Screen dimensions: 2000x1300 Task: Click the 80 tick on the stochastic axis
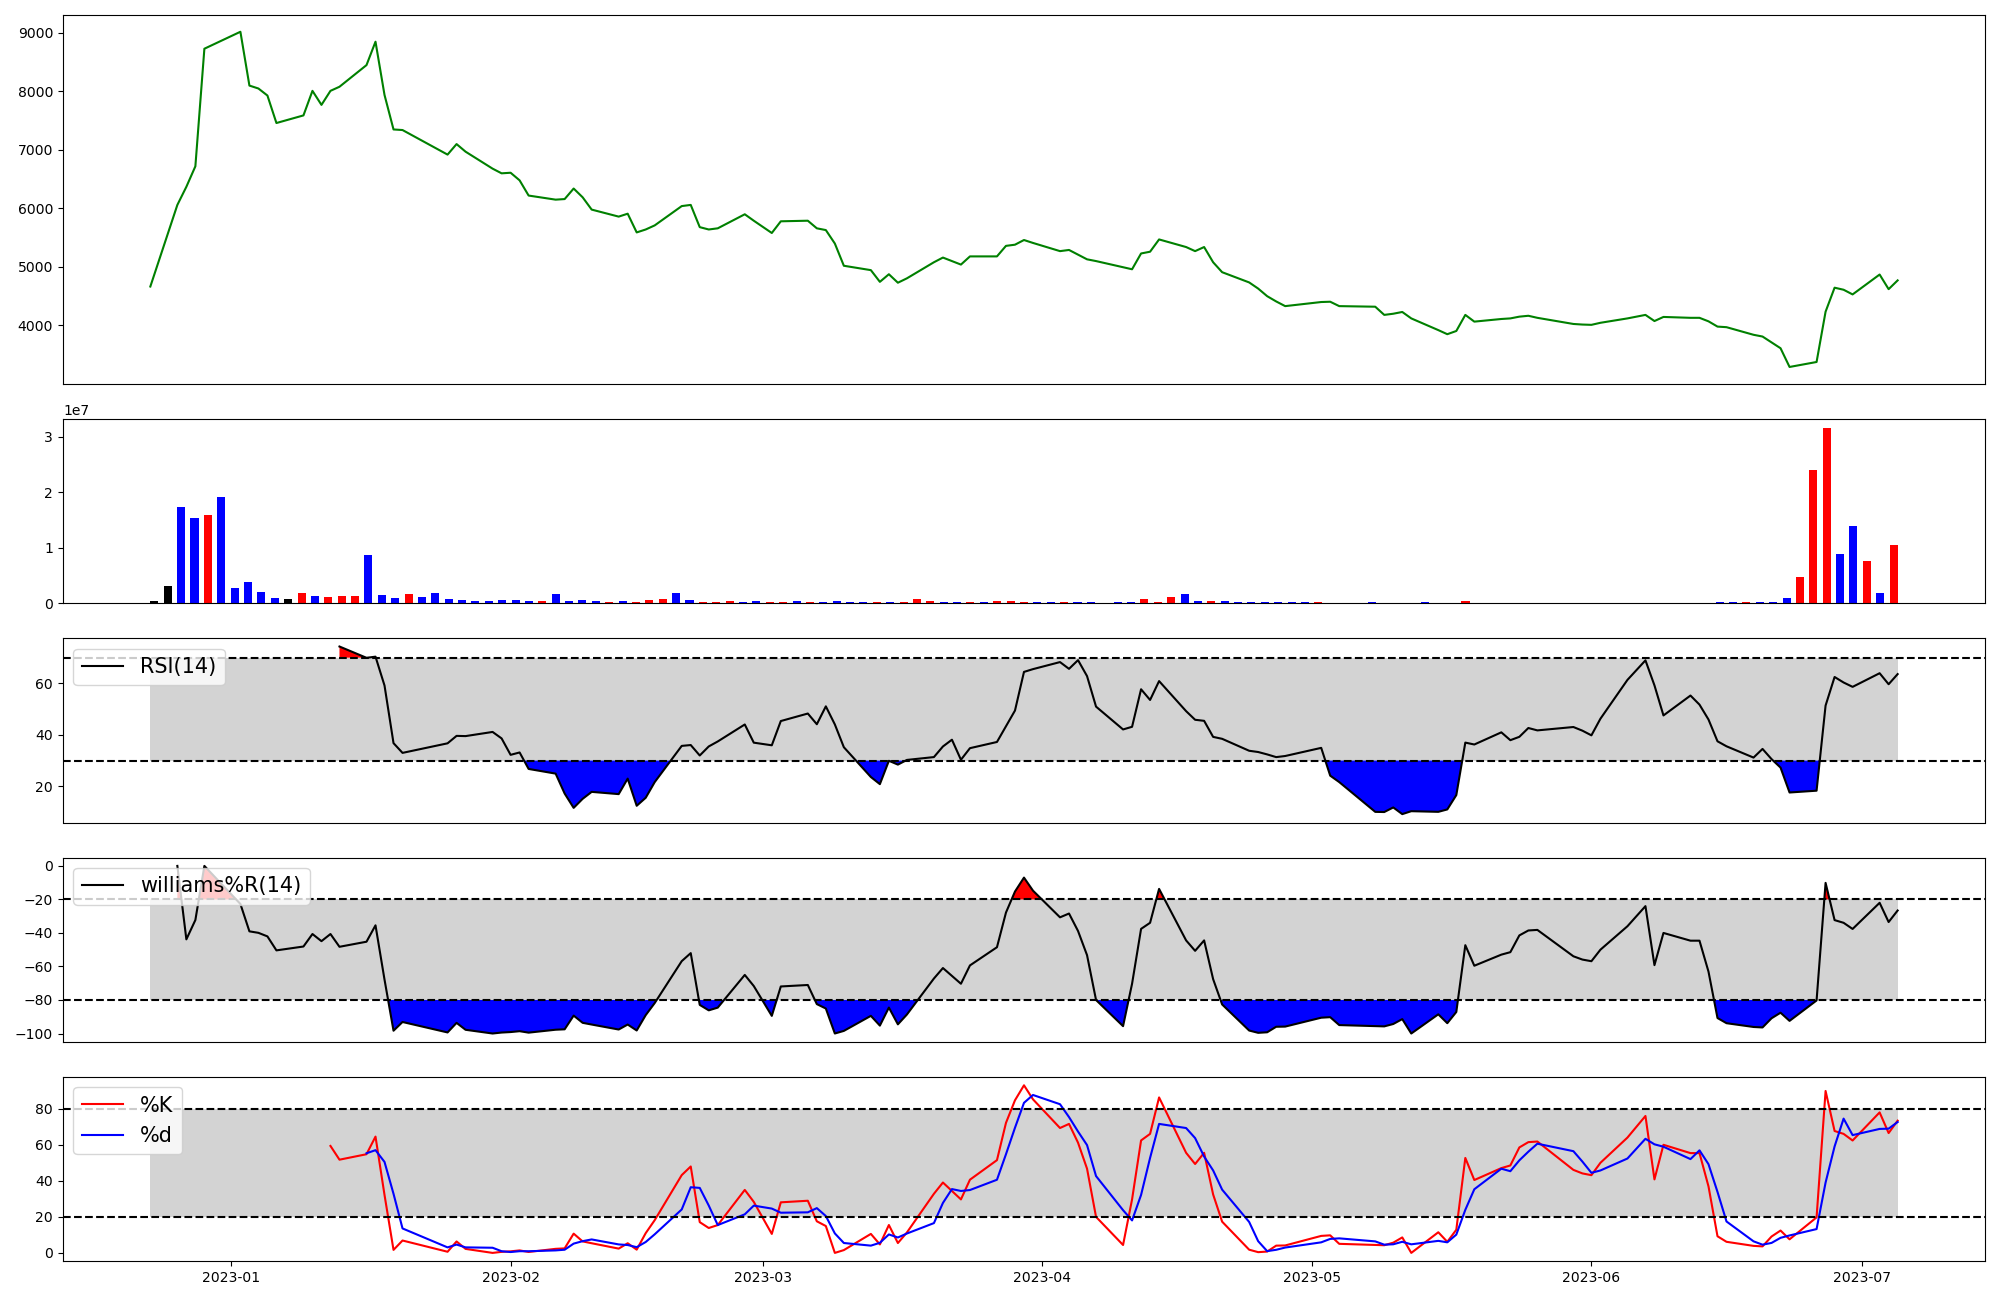(x=44, y=1109)
